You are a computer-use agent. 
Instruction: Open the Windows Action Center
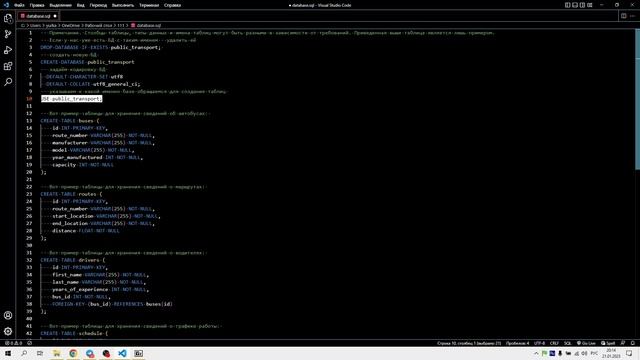click(629, 353)
